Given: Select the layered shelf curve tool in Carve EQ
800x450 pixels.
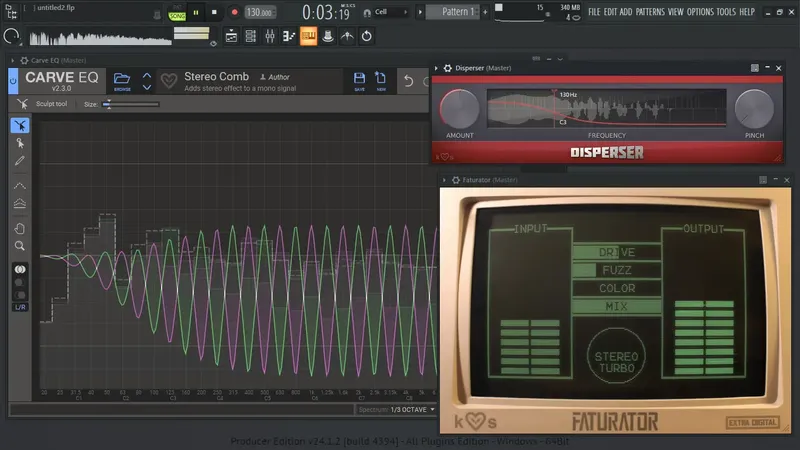Looking at the screenshot, I should [x=19, y=204].
